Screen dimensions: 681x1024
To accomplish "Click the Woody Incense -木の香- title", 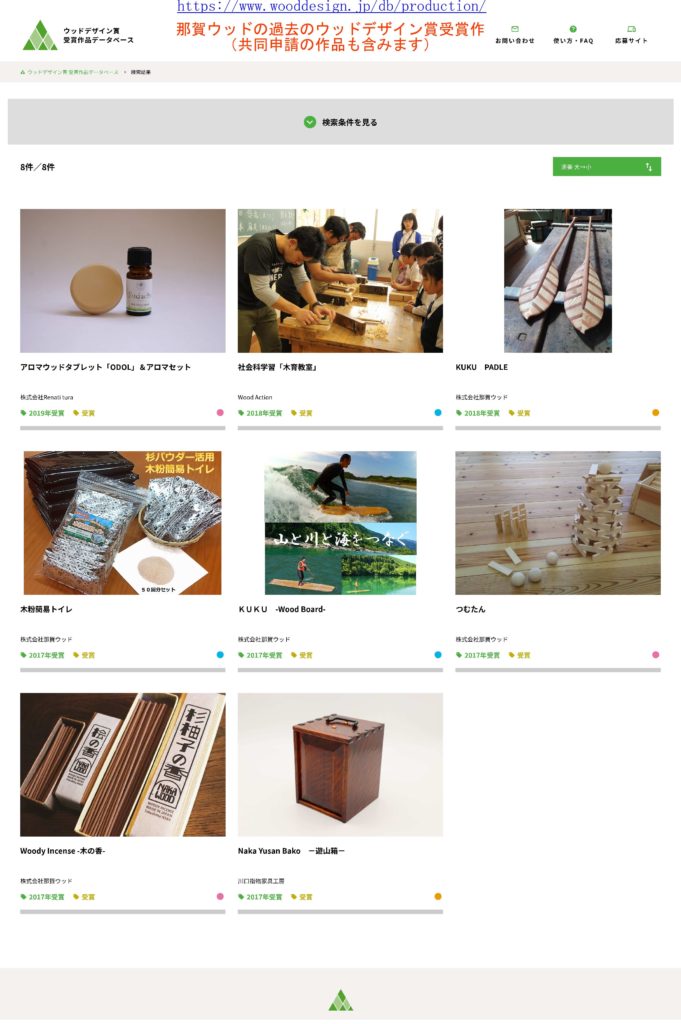I will point(63,851).
